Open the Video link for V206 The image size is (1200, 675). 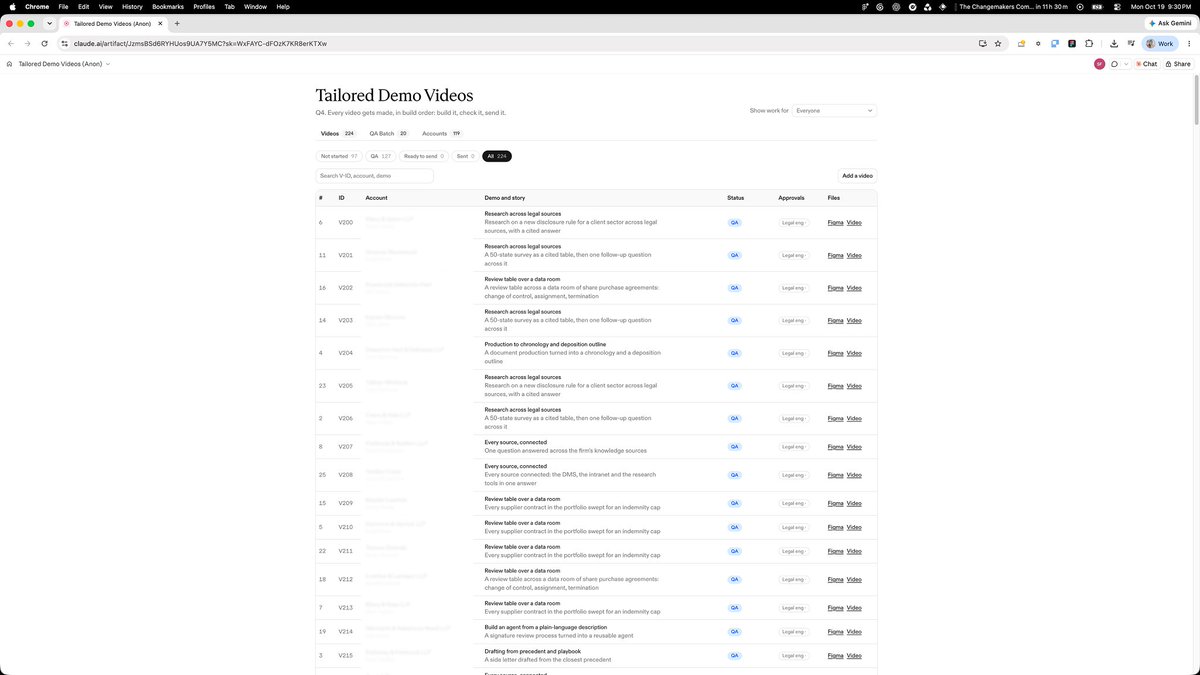point(854,418)
